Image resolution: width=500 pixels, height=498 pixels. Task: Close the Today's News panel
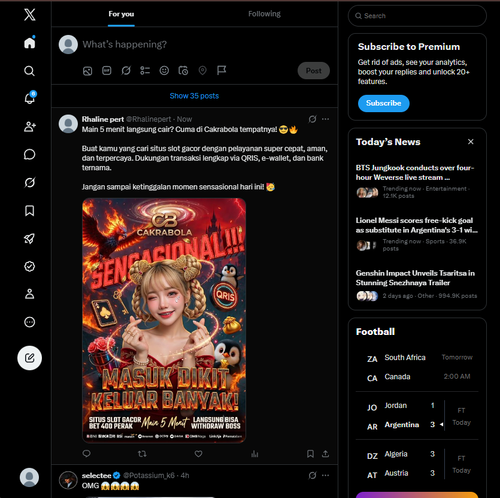471,142
